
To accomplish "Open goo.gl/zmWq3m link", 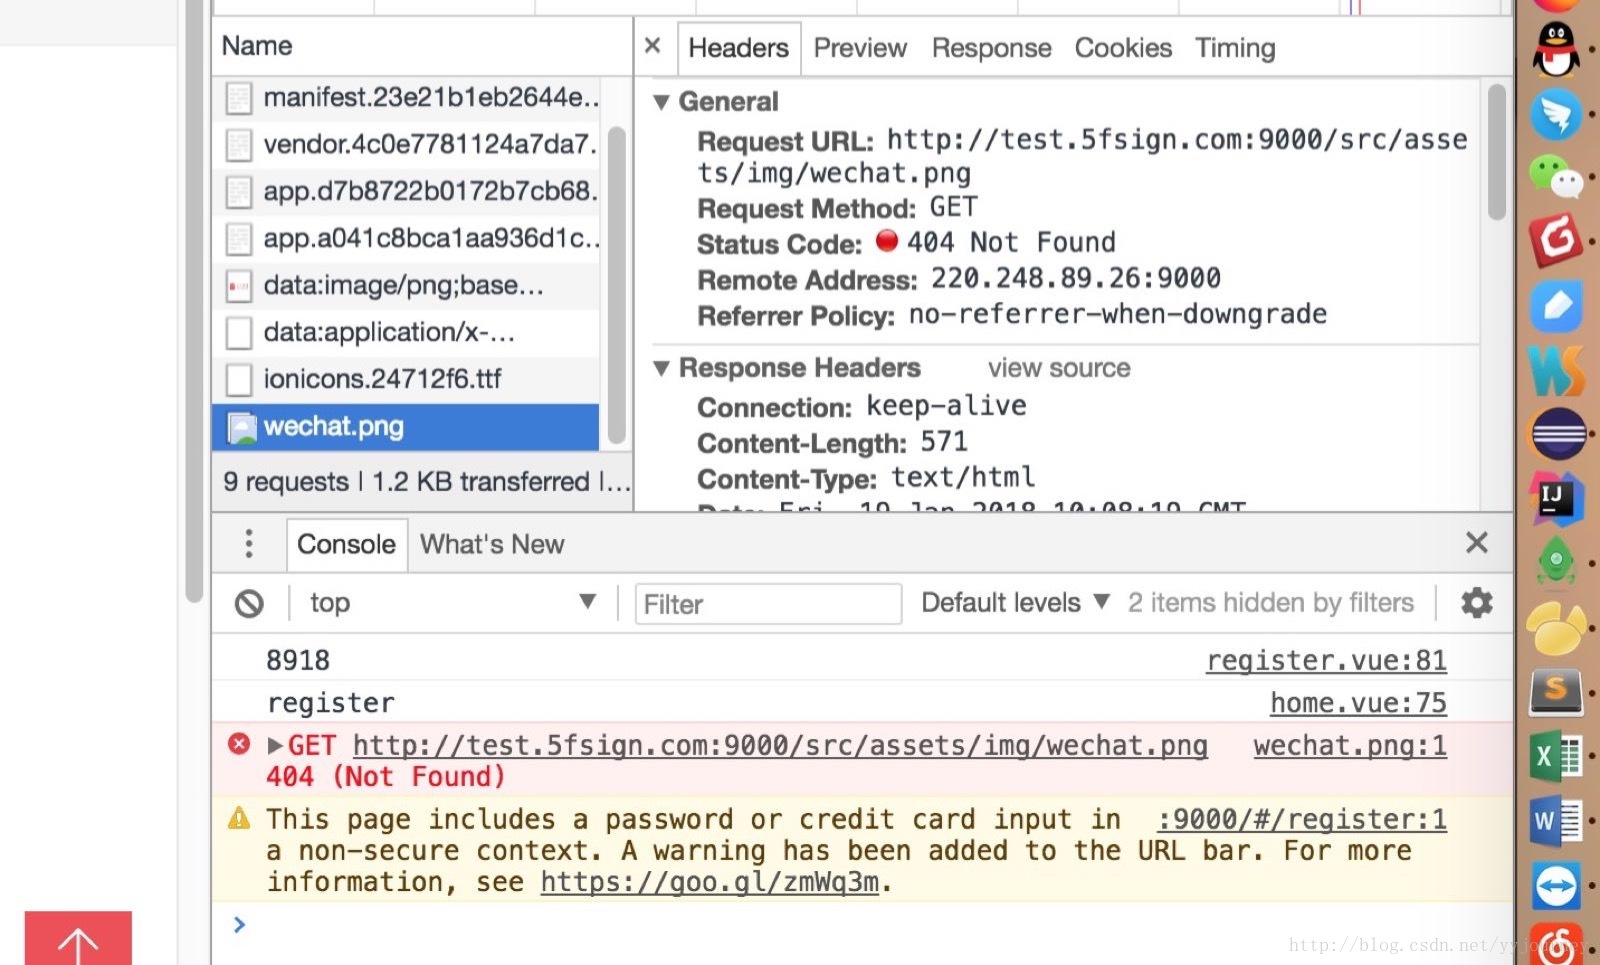I will click(711, 882).
